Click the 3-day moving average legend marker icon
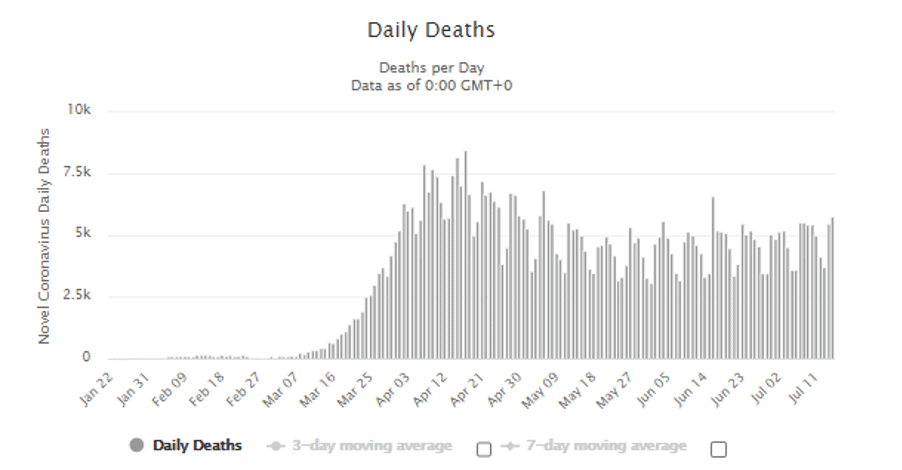The image size is (902, 470). click(x=276, y=446)
